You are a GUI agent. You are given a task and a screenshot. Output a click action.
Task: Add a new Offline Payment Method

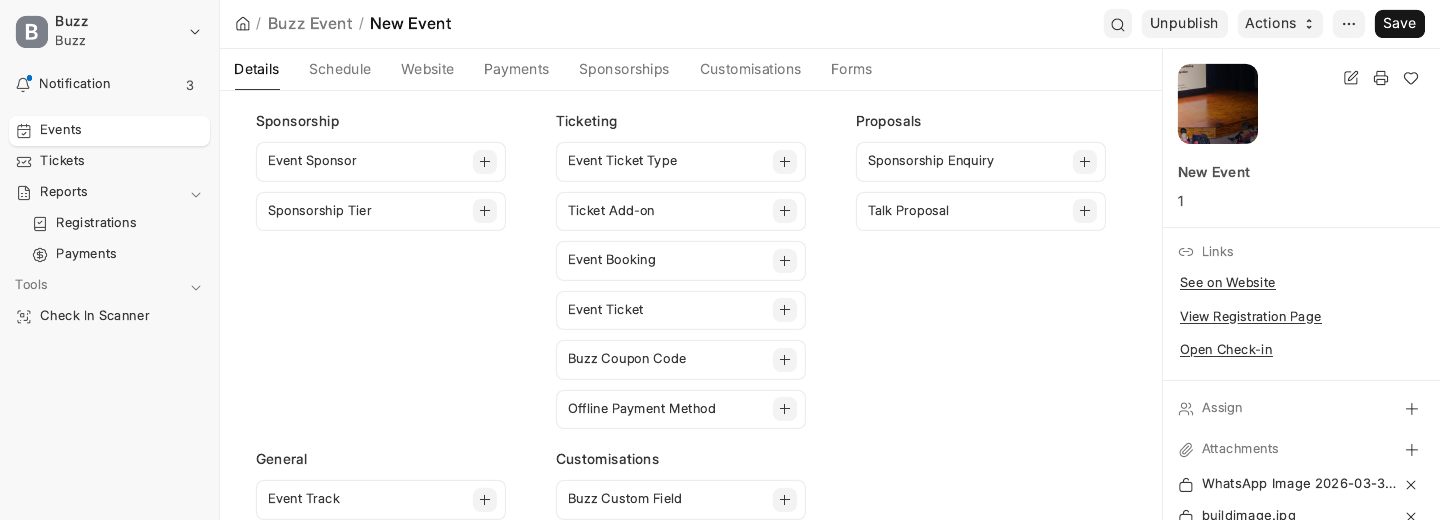tap(785, 409)
